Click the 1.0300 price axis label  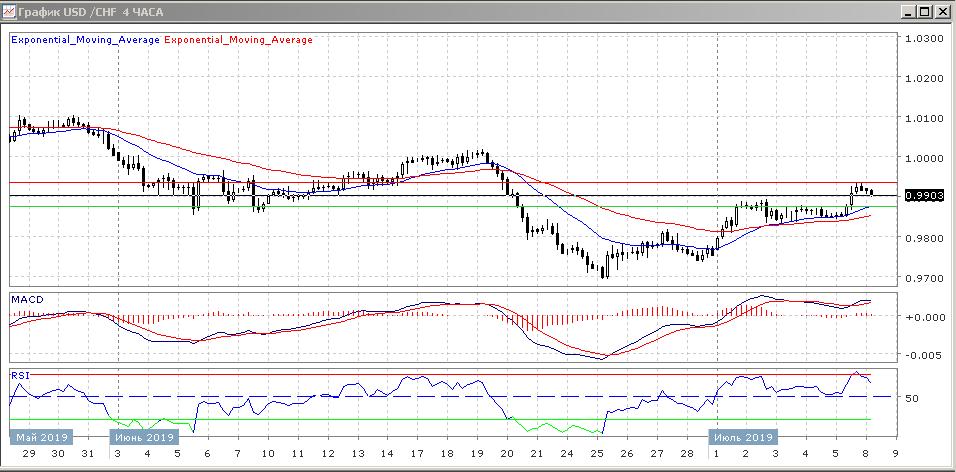pyautogui.click(x=923, y=39)
